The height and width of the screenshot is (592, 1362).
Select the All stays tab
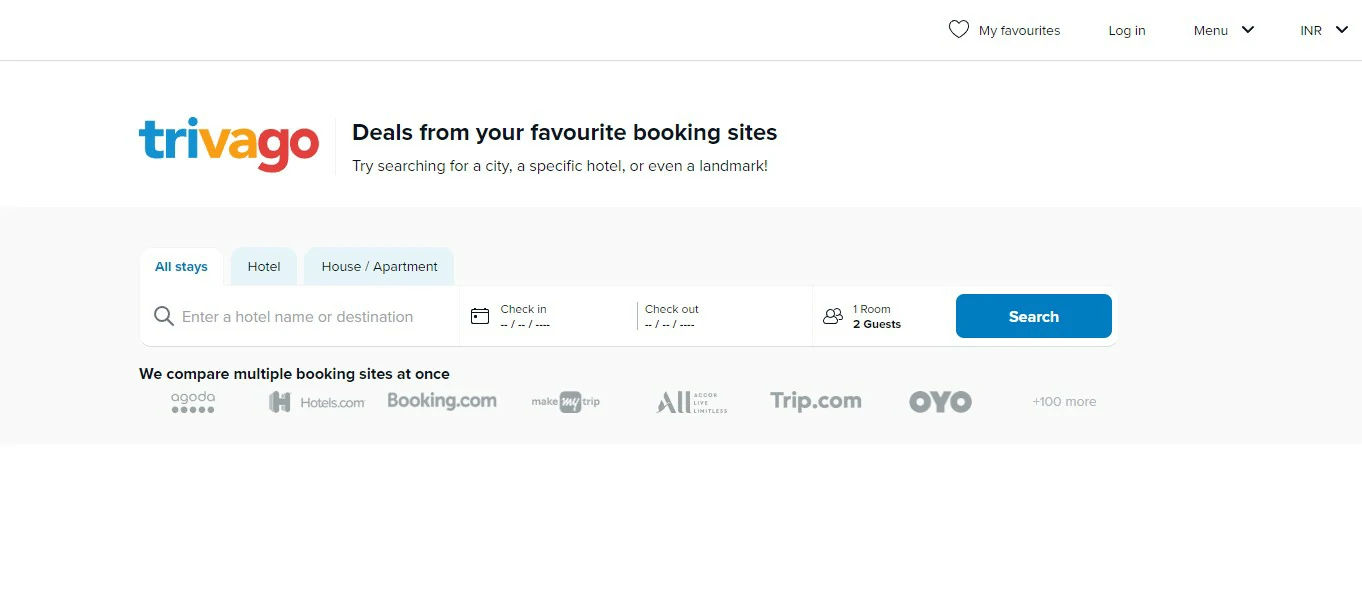(x=181, y=267)
